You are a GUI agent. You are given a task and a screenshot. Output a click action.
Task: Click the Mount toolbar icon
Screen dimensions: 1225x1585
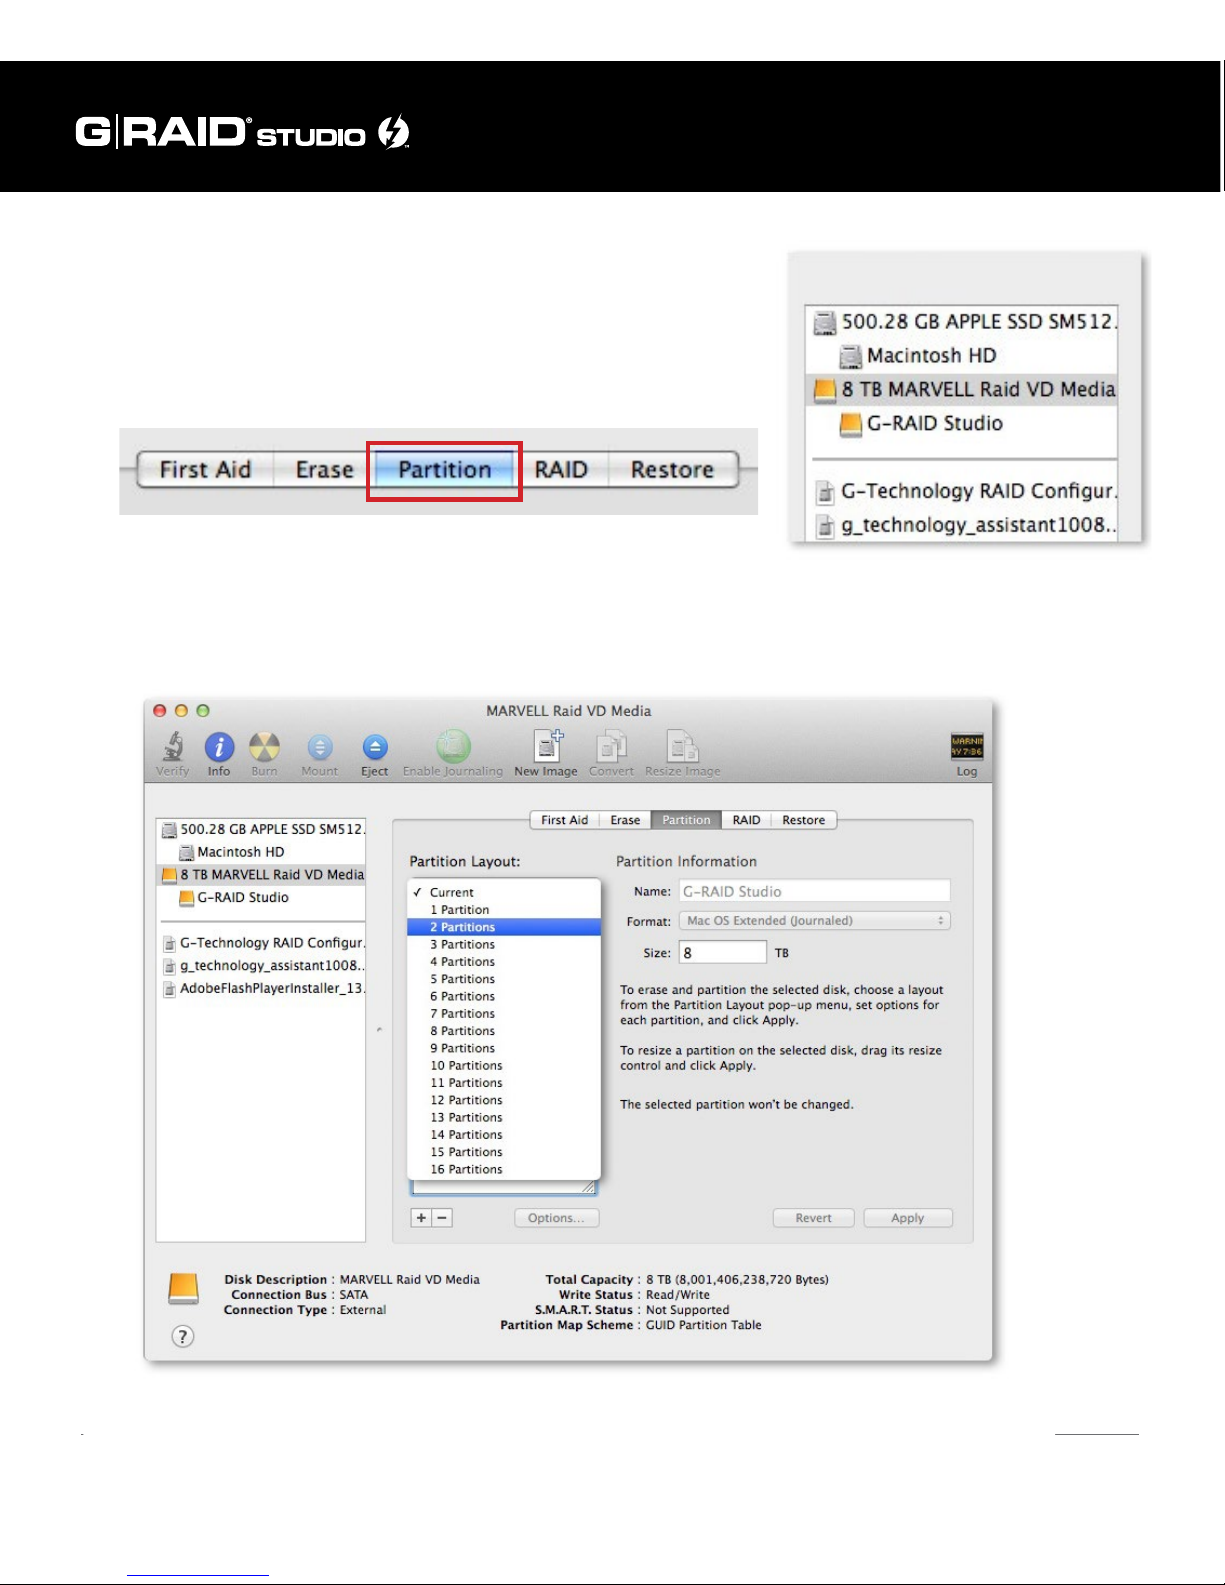[319, 748]
